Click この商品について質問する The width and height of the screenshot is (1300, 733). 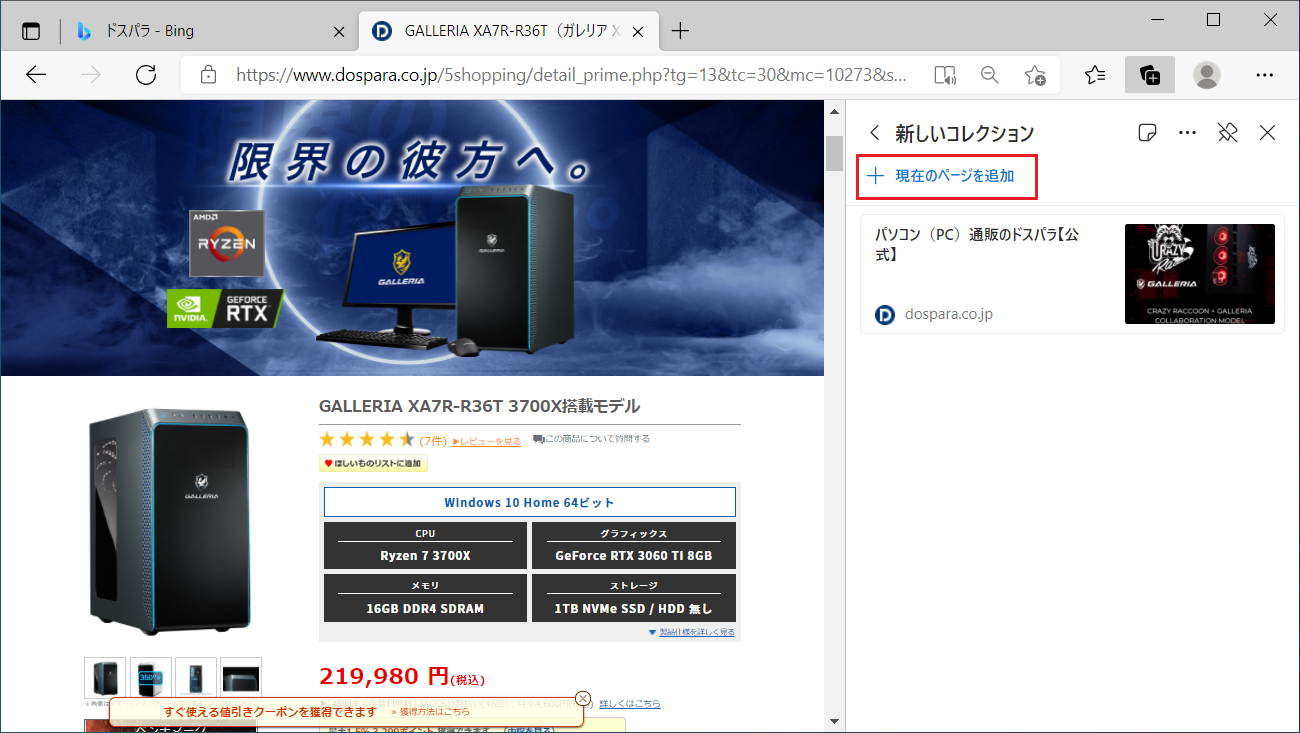591,439
